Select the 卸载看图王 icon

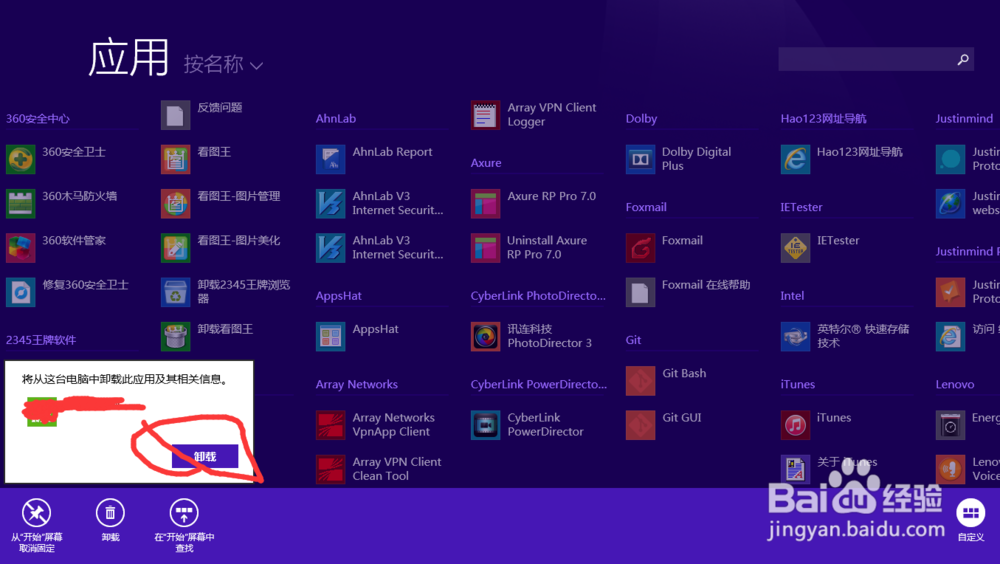(x=175, y=336)
